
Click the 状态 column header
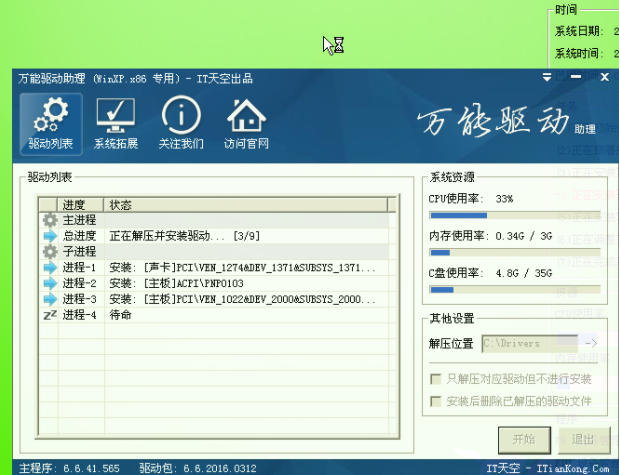[245, 204]
